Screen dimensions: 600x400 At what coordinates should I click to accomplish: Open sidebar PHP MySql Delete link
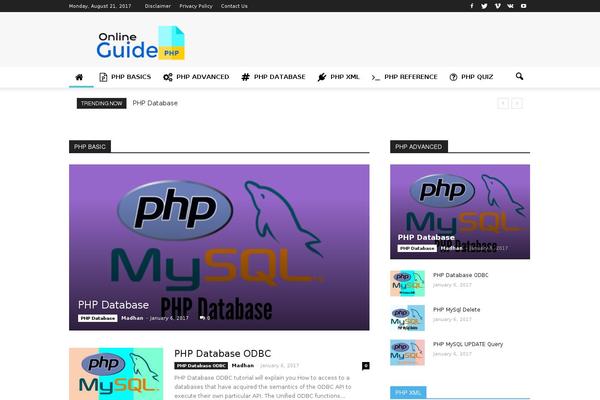(457, 309)
